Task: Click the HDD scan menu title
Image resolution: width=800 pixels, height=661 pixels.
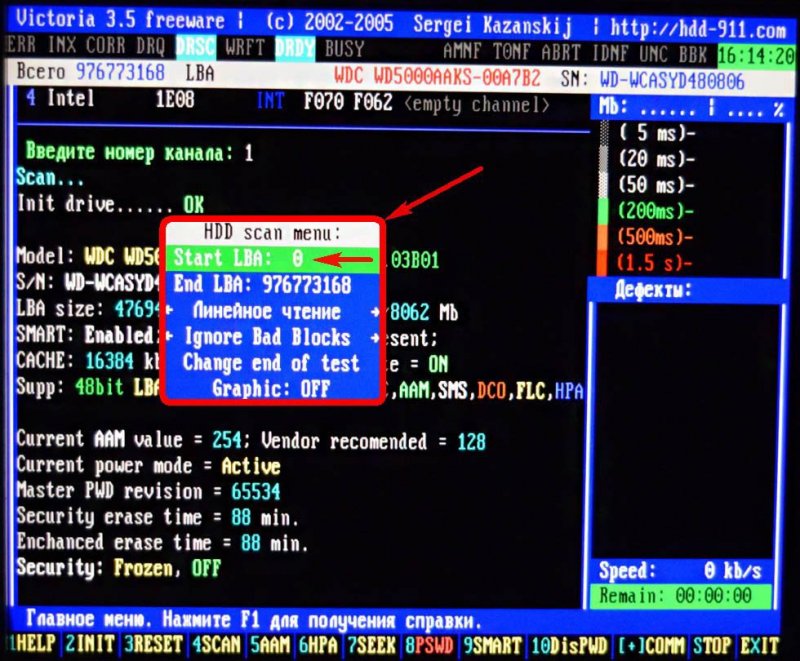Action: [x=272, y=233]
